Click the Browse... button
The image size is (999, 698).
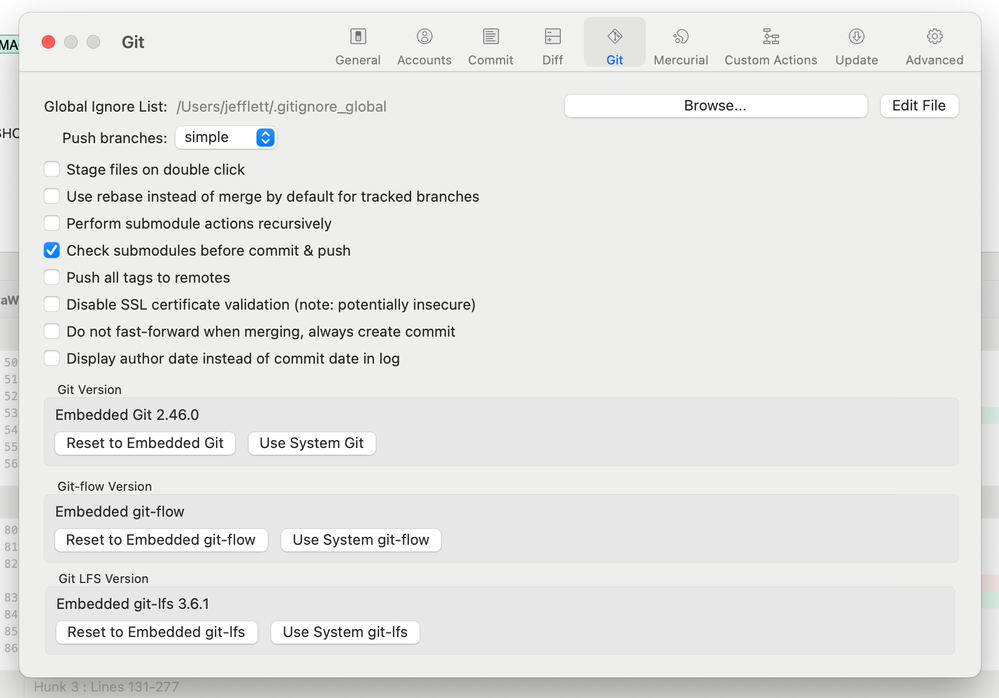pyautogui.click(x=715, y=106)
